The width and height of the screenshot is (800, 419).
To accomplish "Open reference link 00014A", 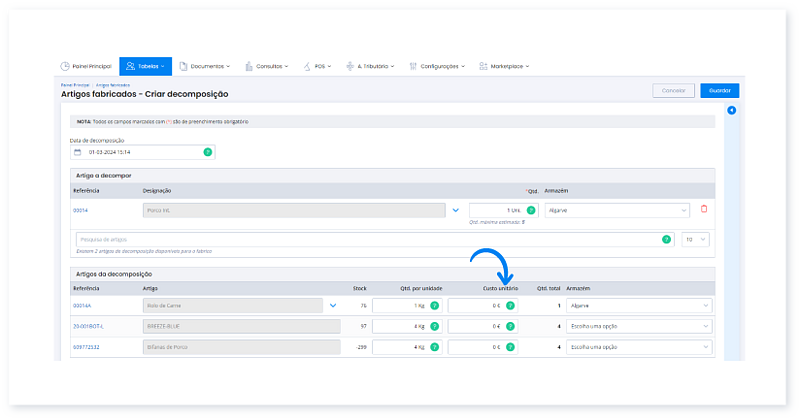I will click(82, 305).
